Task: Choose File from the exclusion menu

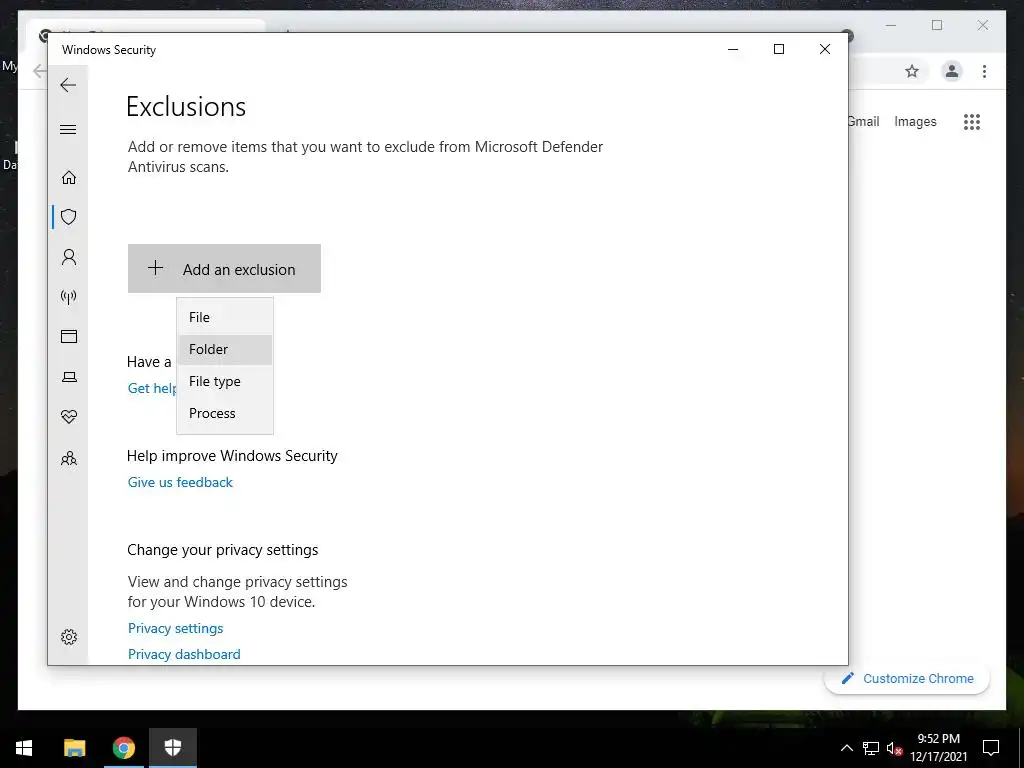Action: 225,317
